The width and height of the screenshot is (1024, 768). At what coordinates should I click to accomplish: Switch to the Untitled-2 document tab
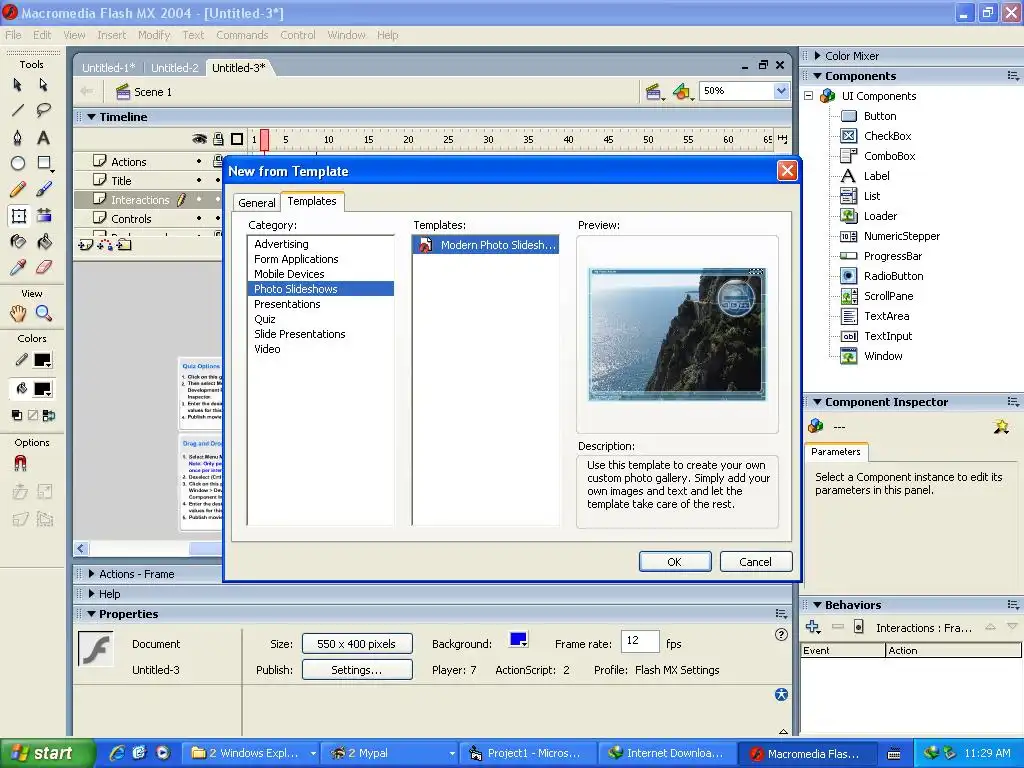174,68
